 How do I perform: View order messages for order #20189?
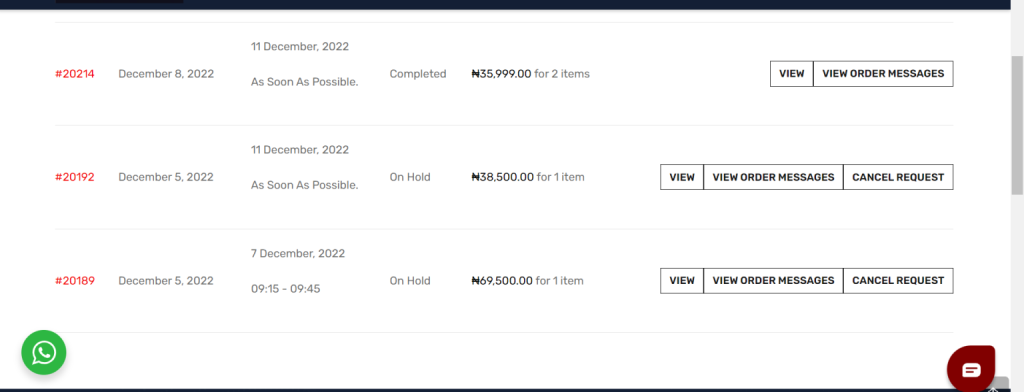point(773,281)
